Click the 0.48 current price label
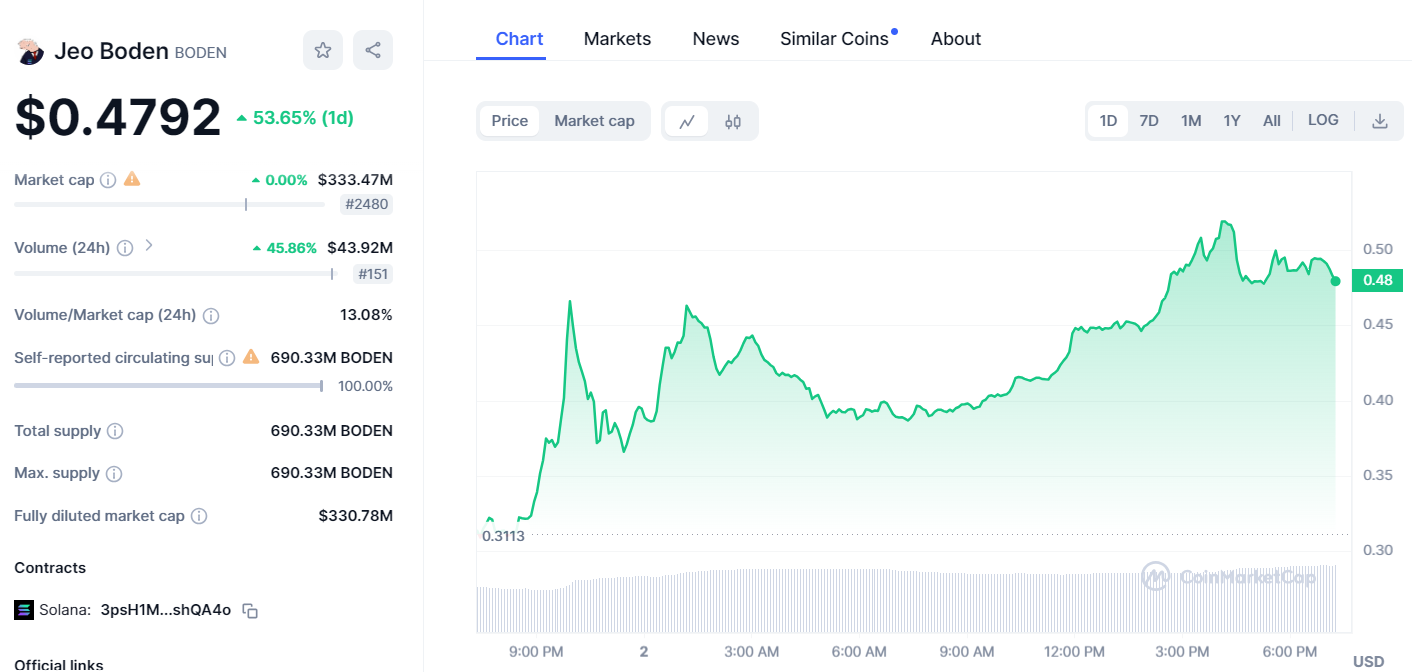The image size is (1412, 672). click(x=1377, y=280)
